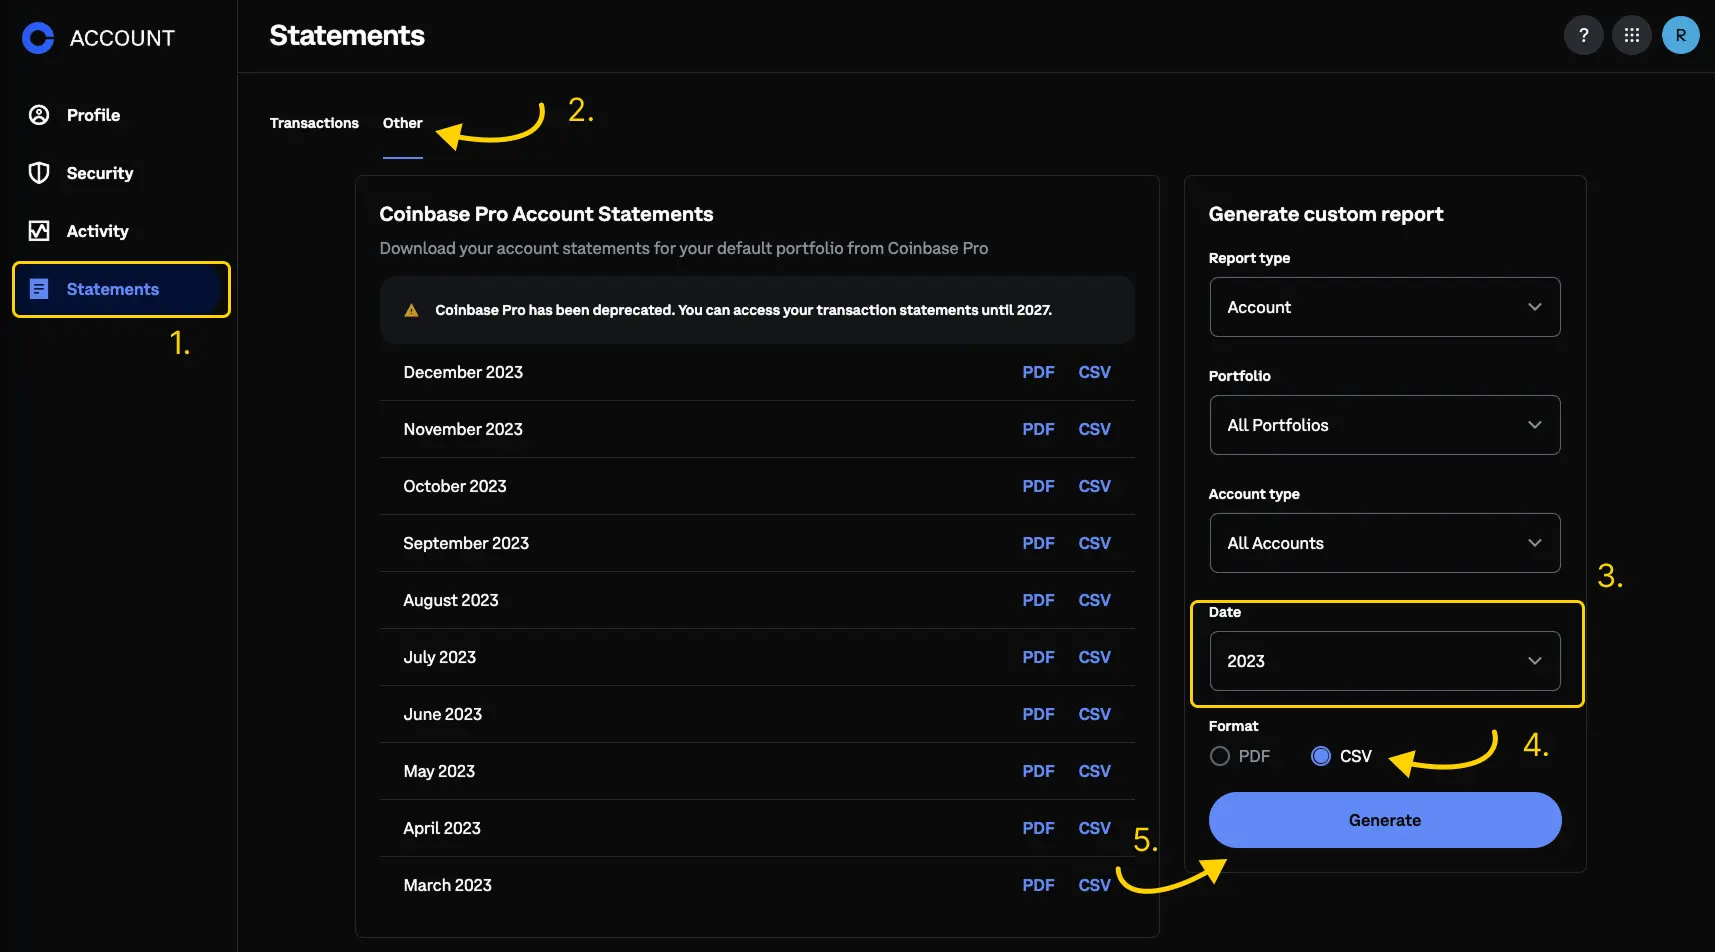Switch to the Transactions tab
Image resolution: width=1715 pixels, height=952 pixels.
pos(314,123)
